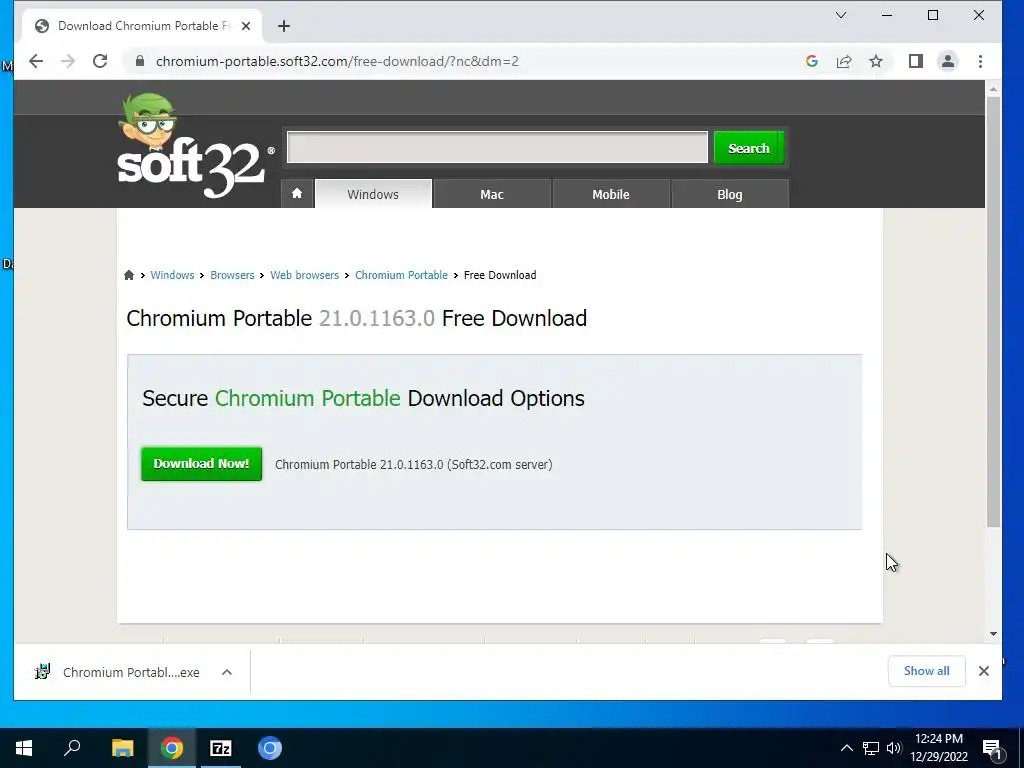1024x768 pixels.
Task: Click Show all downloads
Action: point(927,671)
